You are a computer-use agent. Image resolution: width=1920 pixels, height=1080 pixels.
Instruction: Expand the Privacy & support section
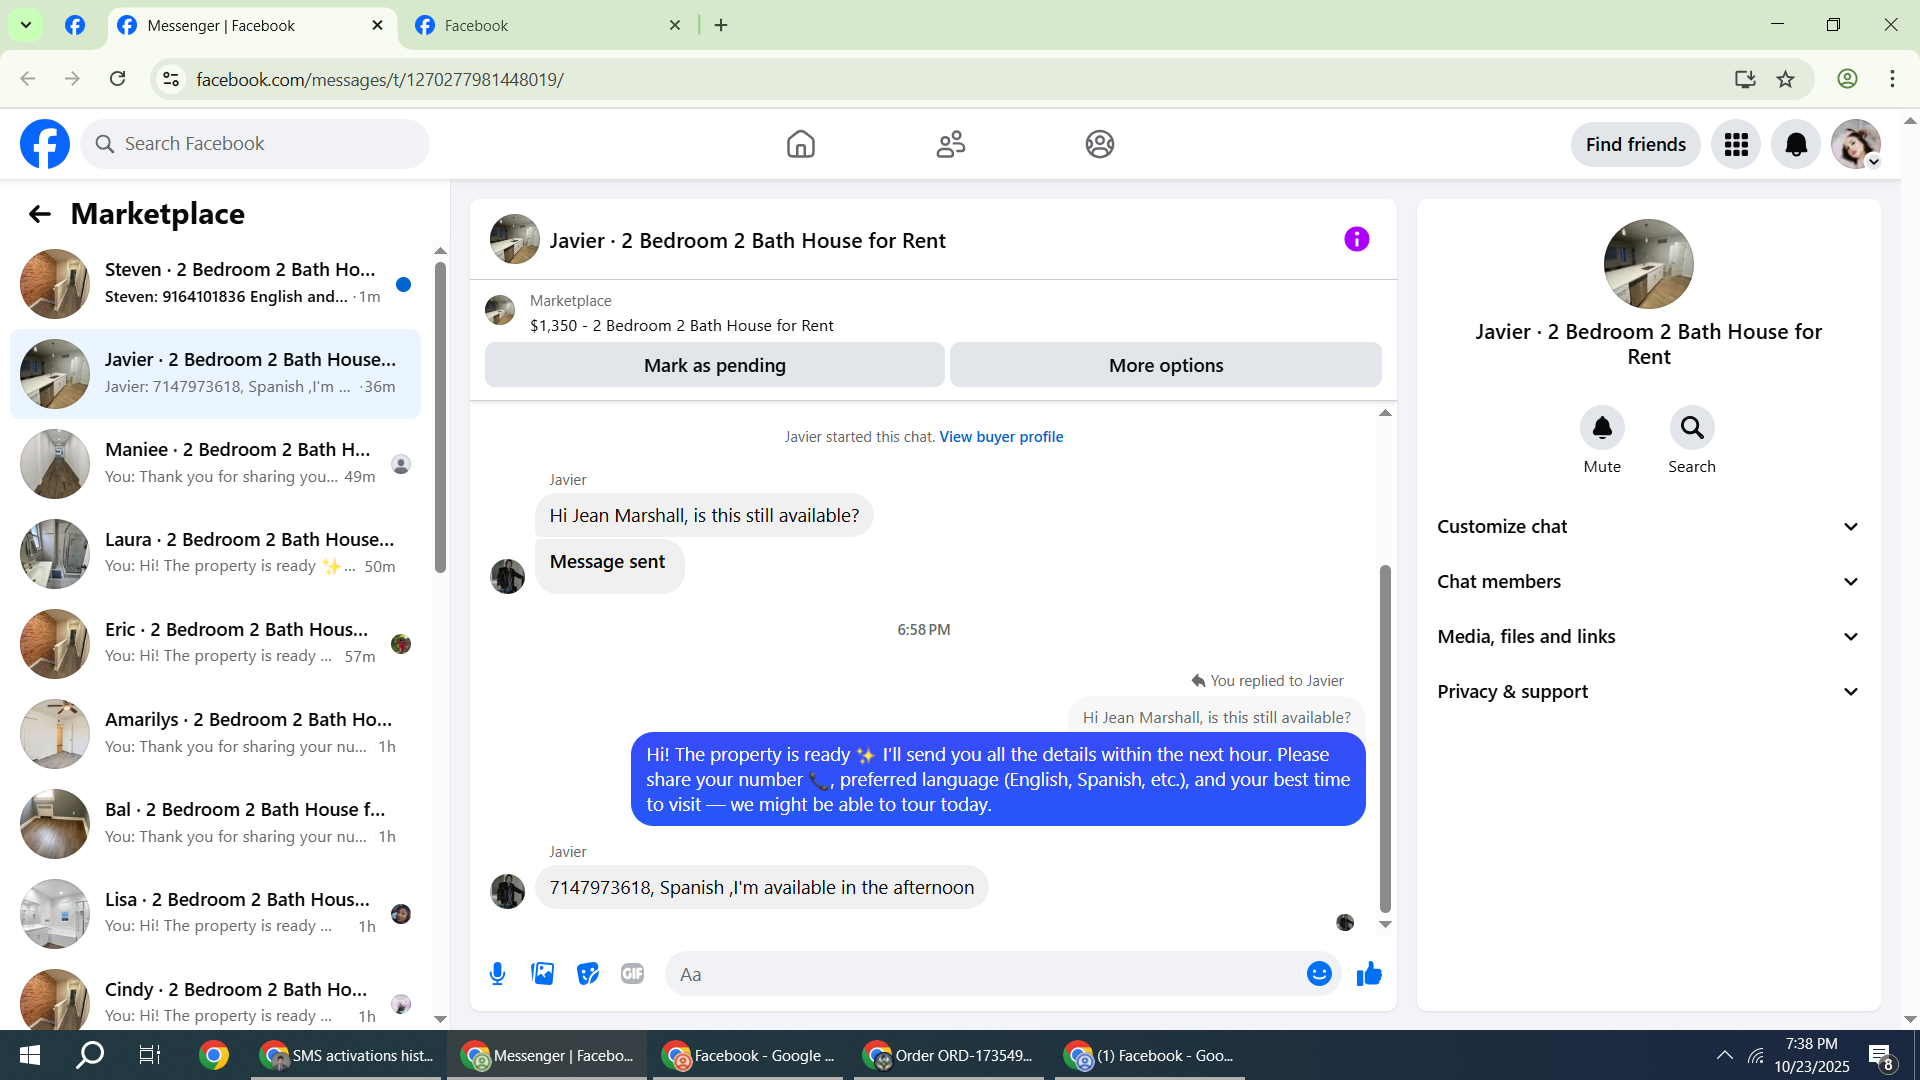(x=1648, y=692)
